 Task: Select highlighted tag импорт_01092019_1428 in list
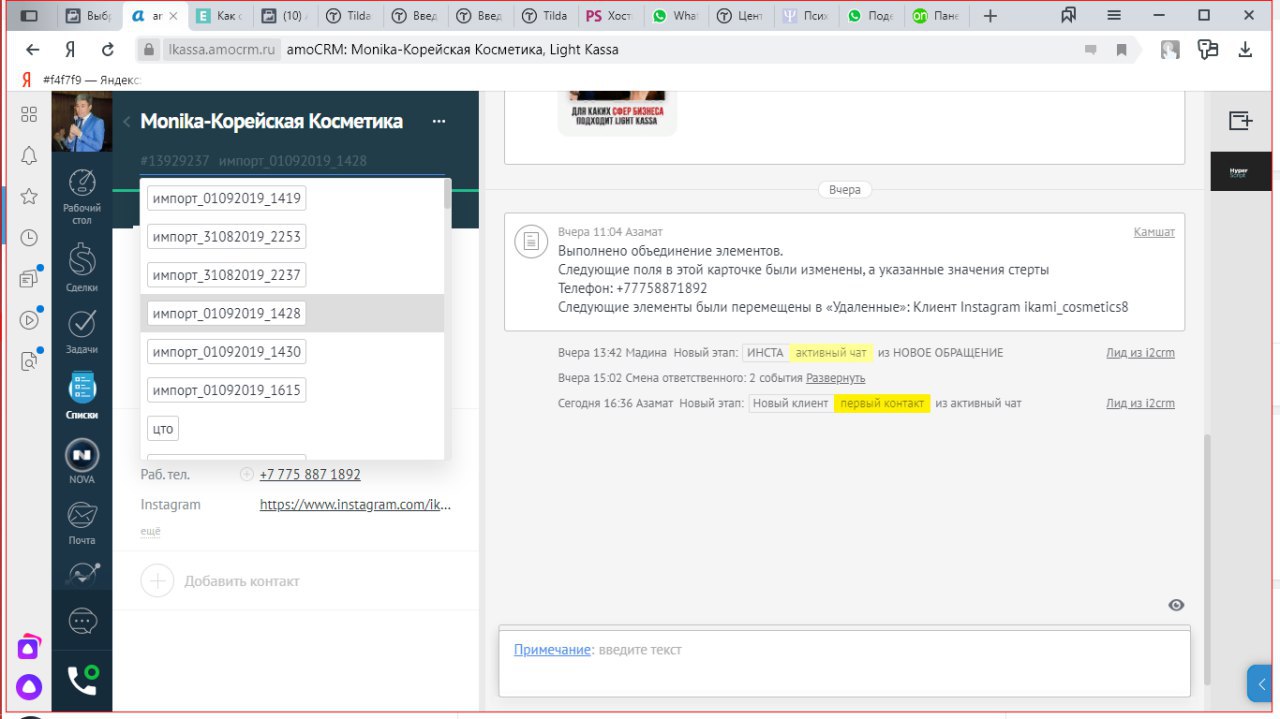[x=226, y=313]
